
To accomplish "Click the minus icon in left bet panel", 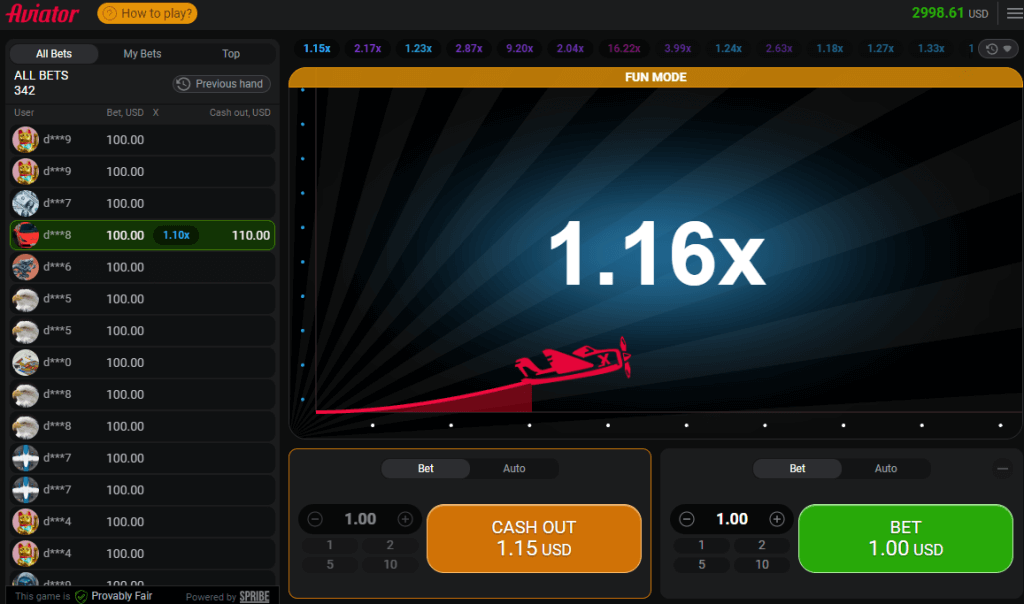I will pos(315,519).
